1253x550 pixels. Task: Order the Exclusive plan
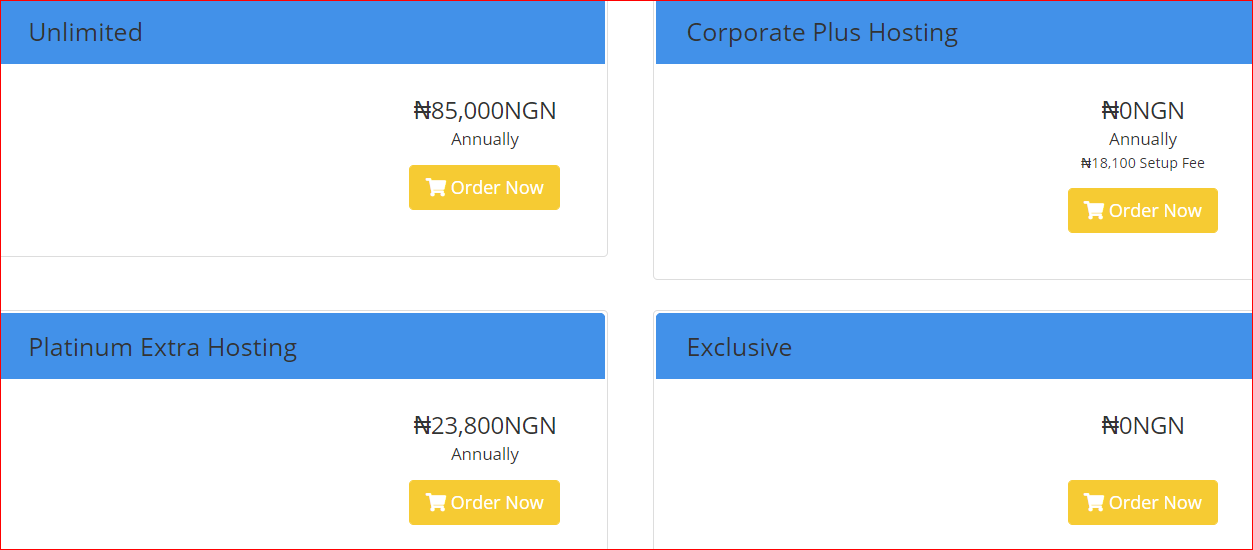pos(1142,503)
